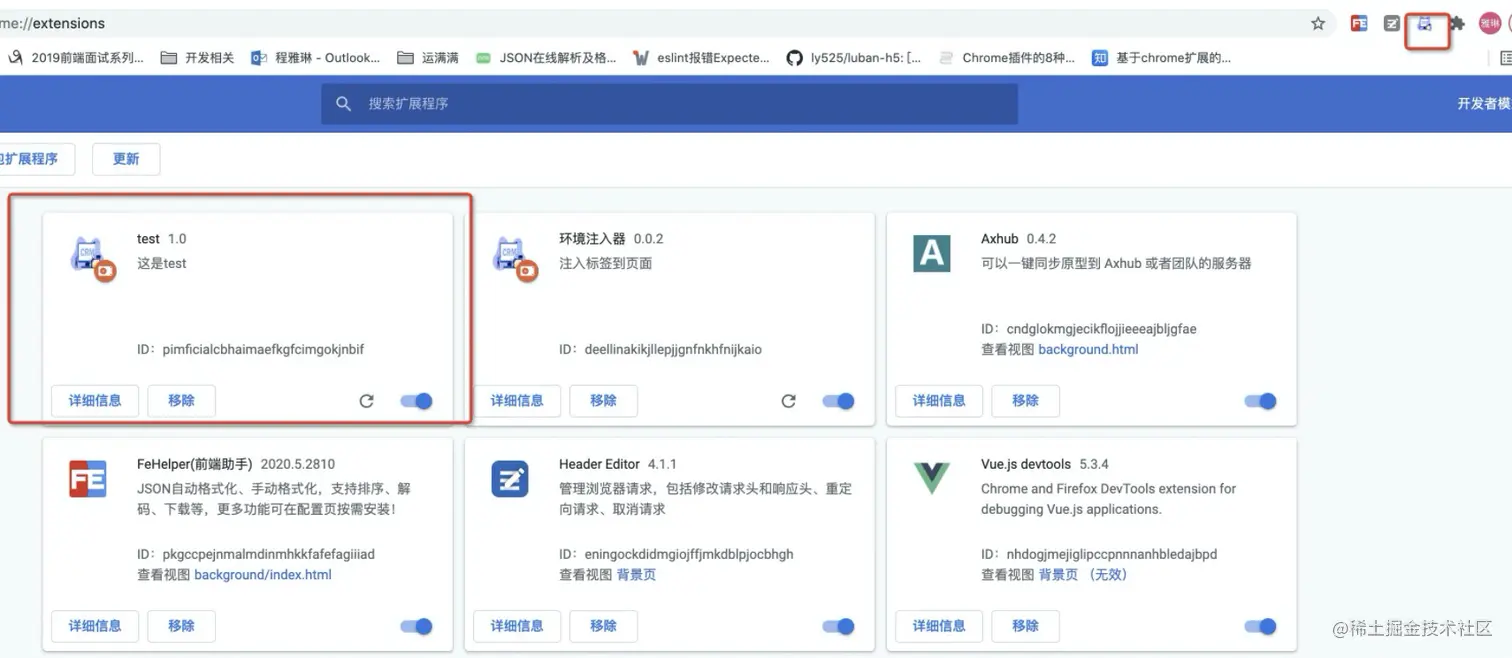Viewport: 1512px width, 658px height.
Task: Click the 搜索扩展程序 search field
Action: coord(669,104)
